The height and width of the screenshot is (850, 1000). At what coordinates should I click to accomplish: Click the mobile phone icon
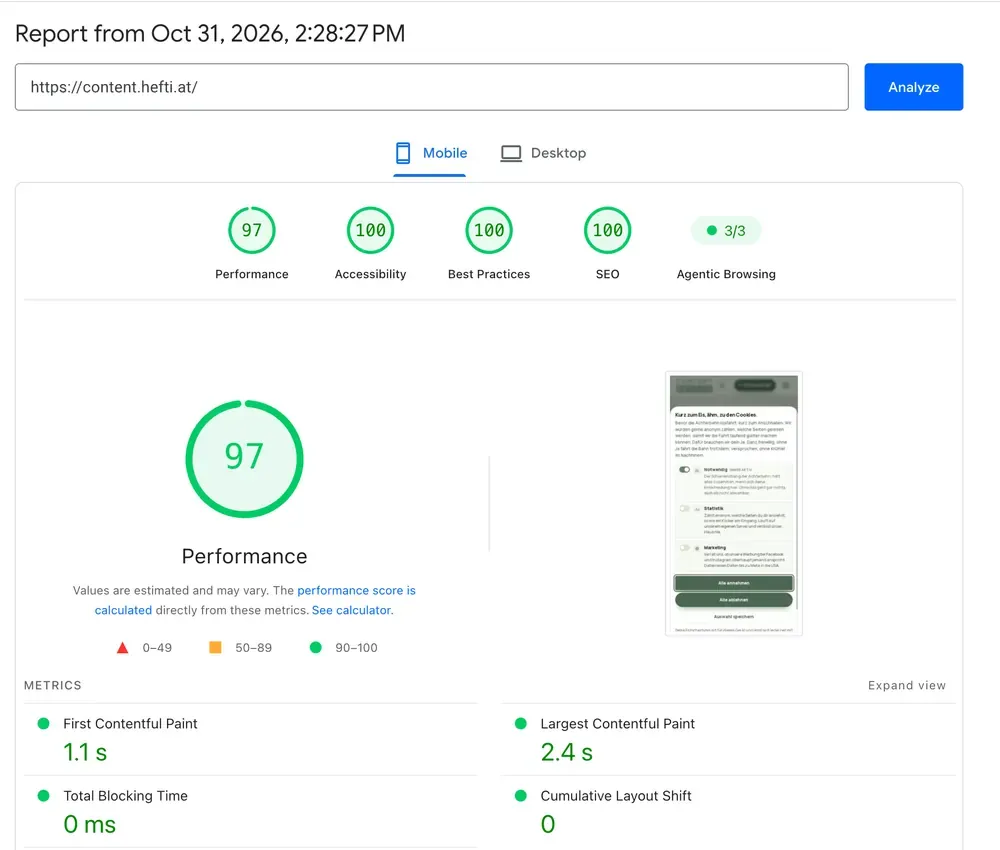coord(403,153)
